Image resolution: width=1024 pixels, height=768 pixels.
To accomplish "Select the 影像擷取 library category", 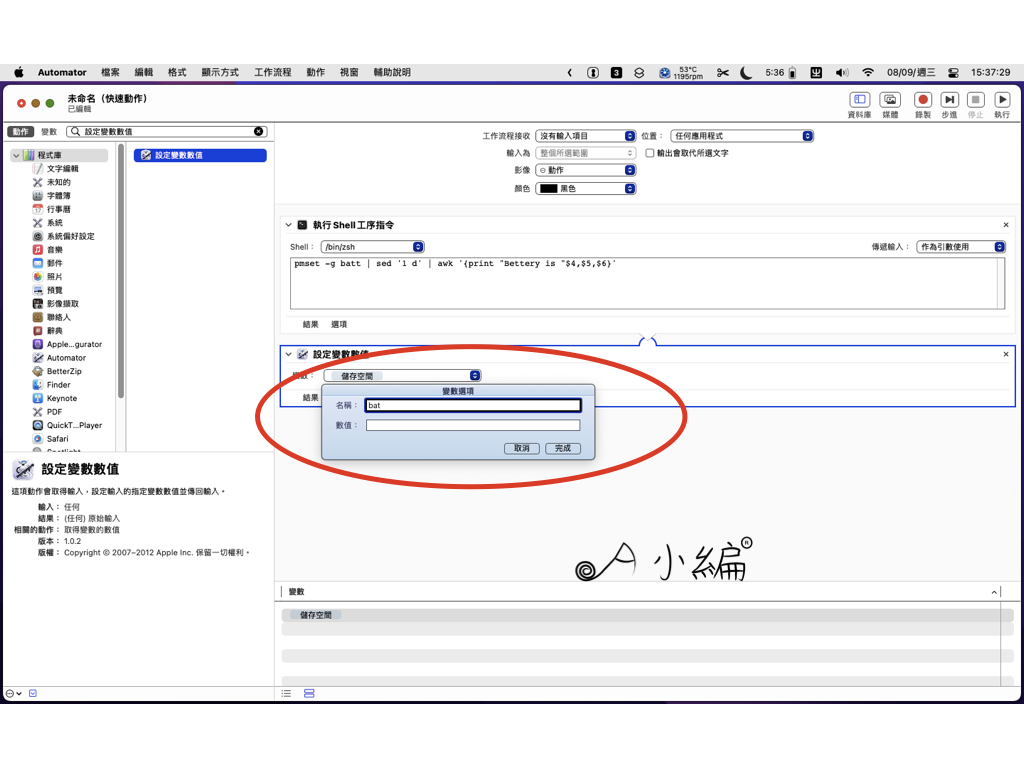I will (62, 304).
